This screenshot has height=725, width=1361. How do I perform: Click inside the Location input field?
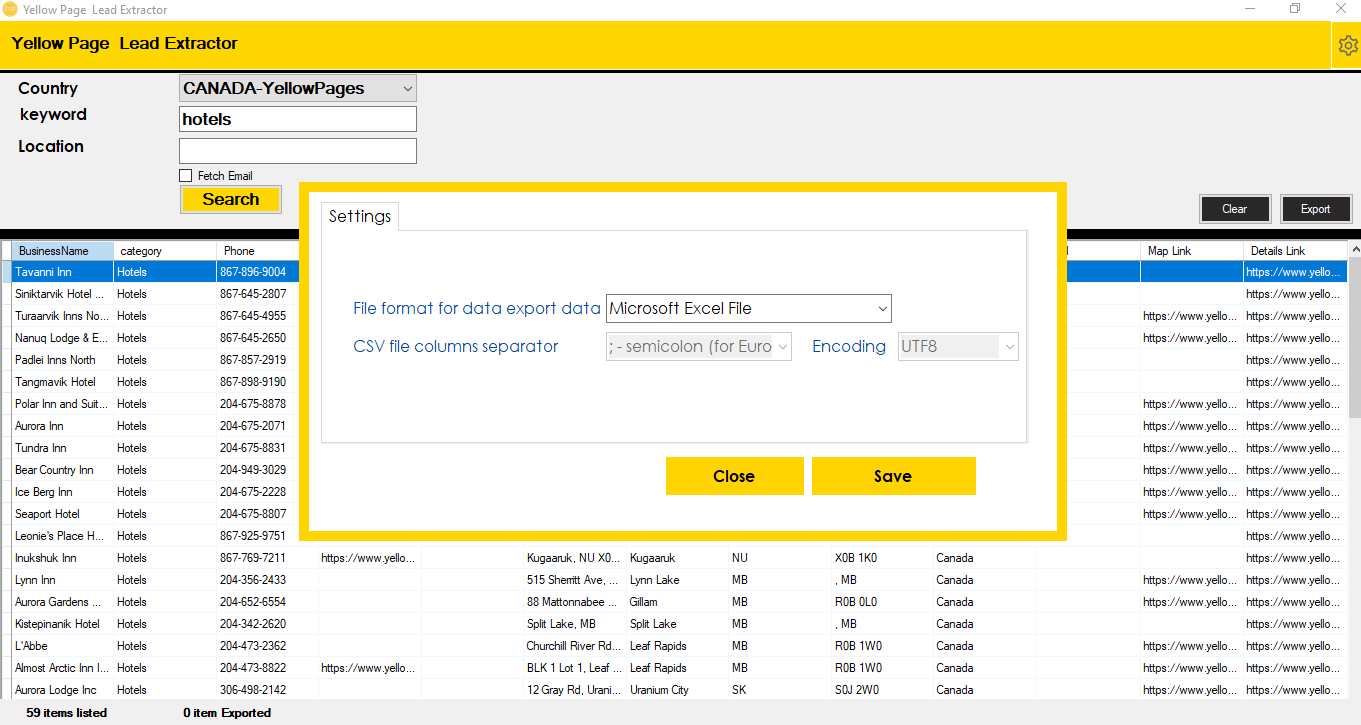click(297, 150)
